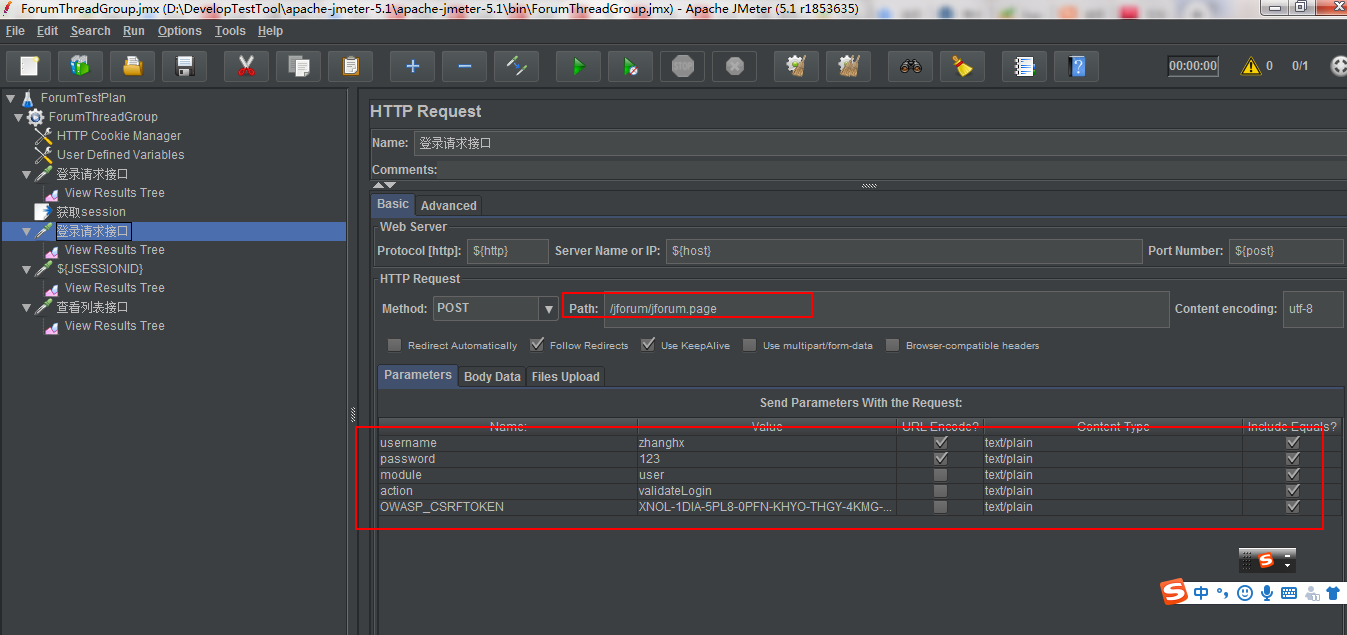1347x635 pixels.
Task: Click the Path field /jforum/jforum.page
Action: pos(886,309)
